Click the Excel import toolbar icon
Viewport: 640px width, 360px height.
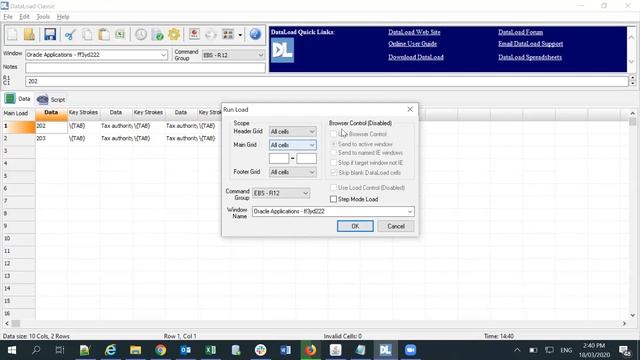[x=120, y=35]
